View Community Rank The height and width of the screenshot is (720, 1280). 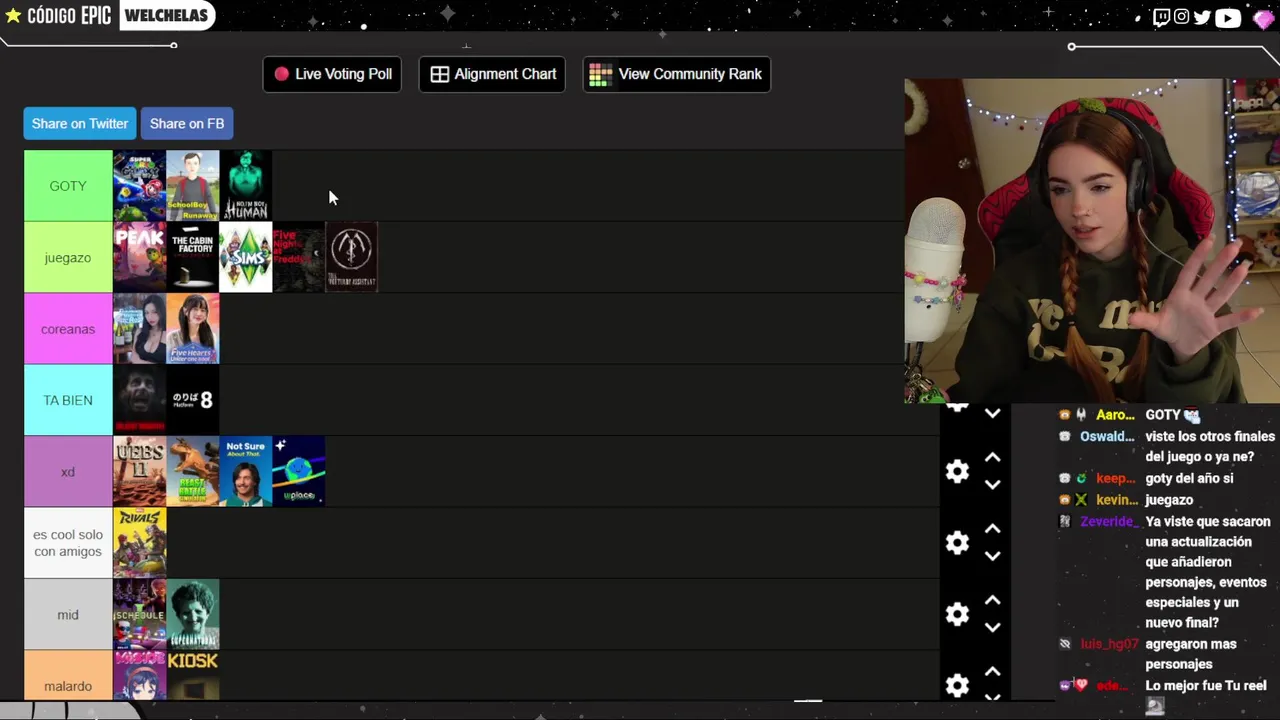pyautogui.click(x=676, y=74)
